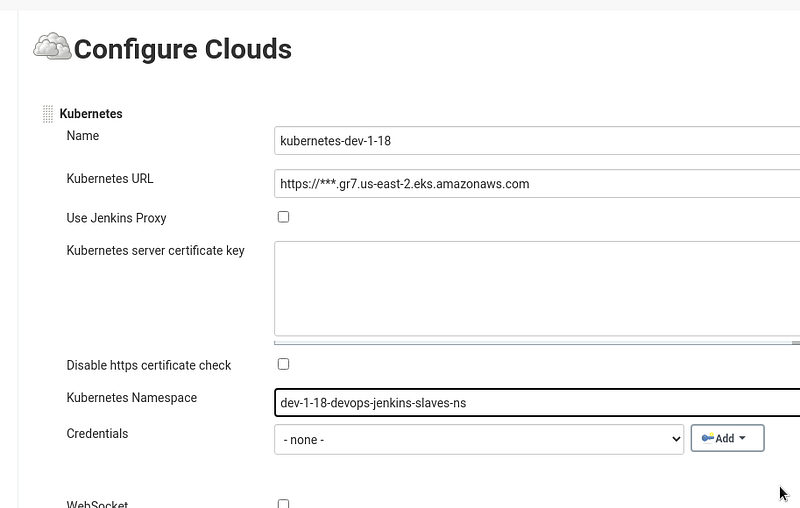
Task: Grab the Kubernetes section drag handle
Action: click(48, 114)
